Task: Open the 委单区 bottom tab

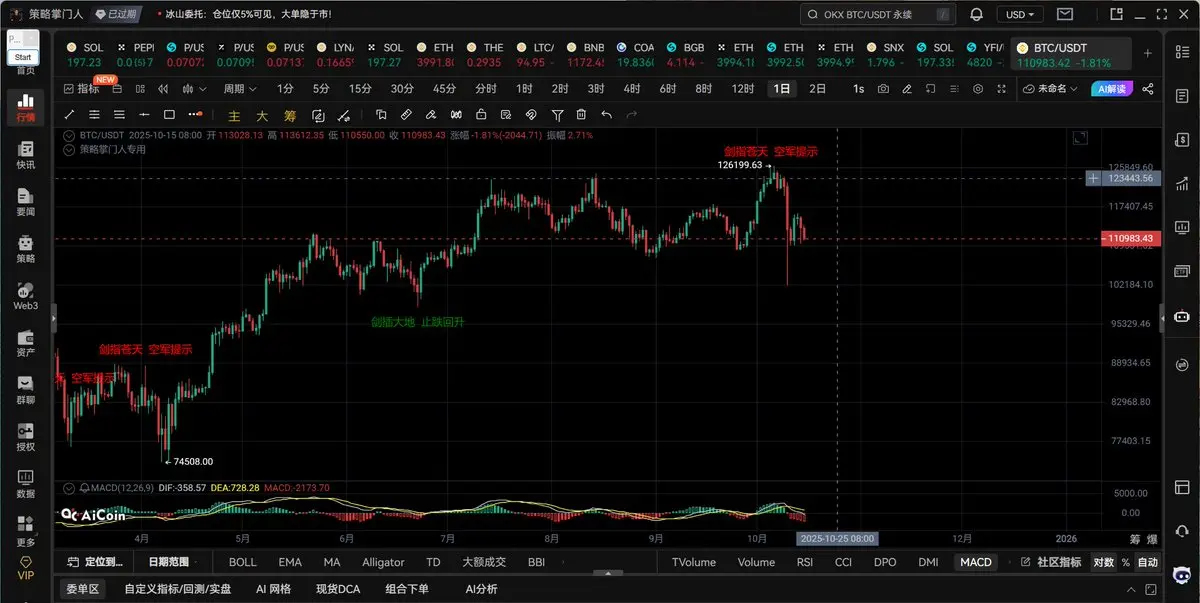Action: pyautogui.click(x=82, y=589)
